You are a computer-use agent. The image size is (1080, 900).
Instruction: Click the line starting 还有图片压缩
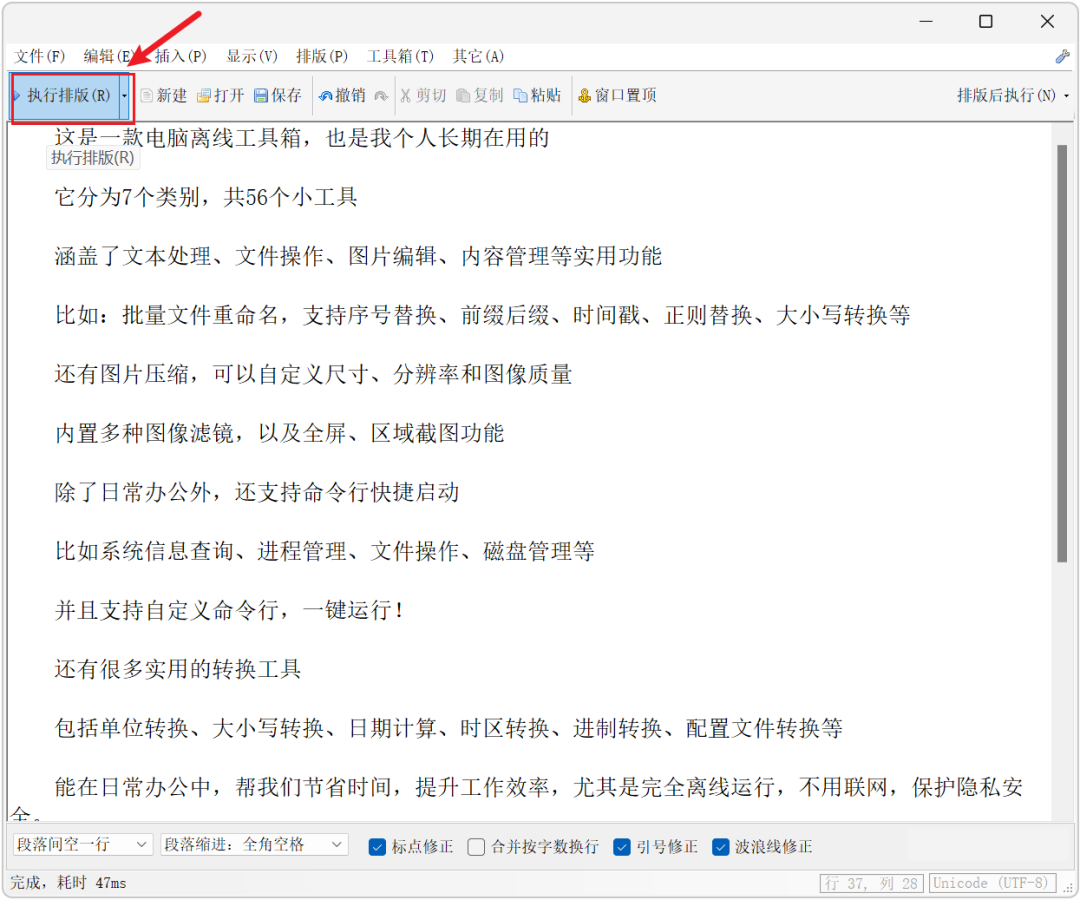tap(313, 375)
